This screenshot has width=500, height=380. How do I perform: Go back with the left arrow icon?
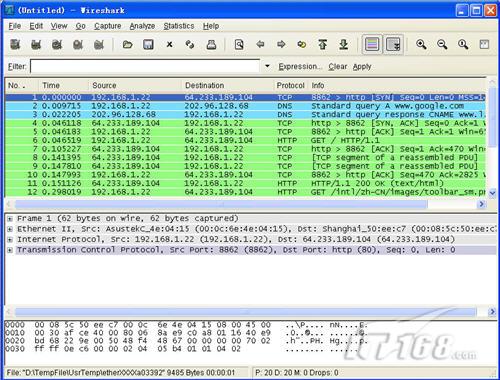pos(260,44)
